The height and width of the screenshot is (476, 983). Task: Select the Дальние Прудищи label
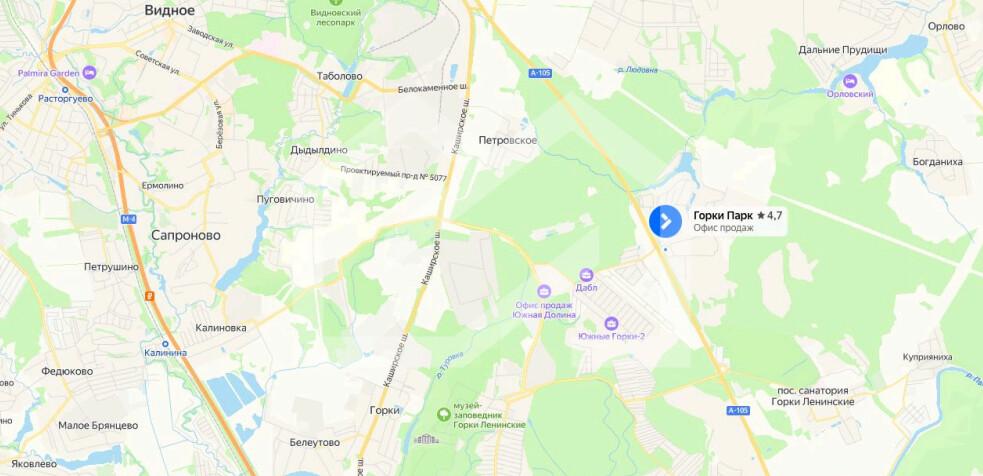pyautogui.click(x=843, y=50)
